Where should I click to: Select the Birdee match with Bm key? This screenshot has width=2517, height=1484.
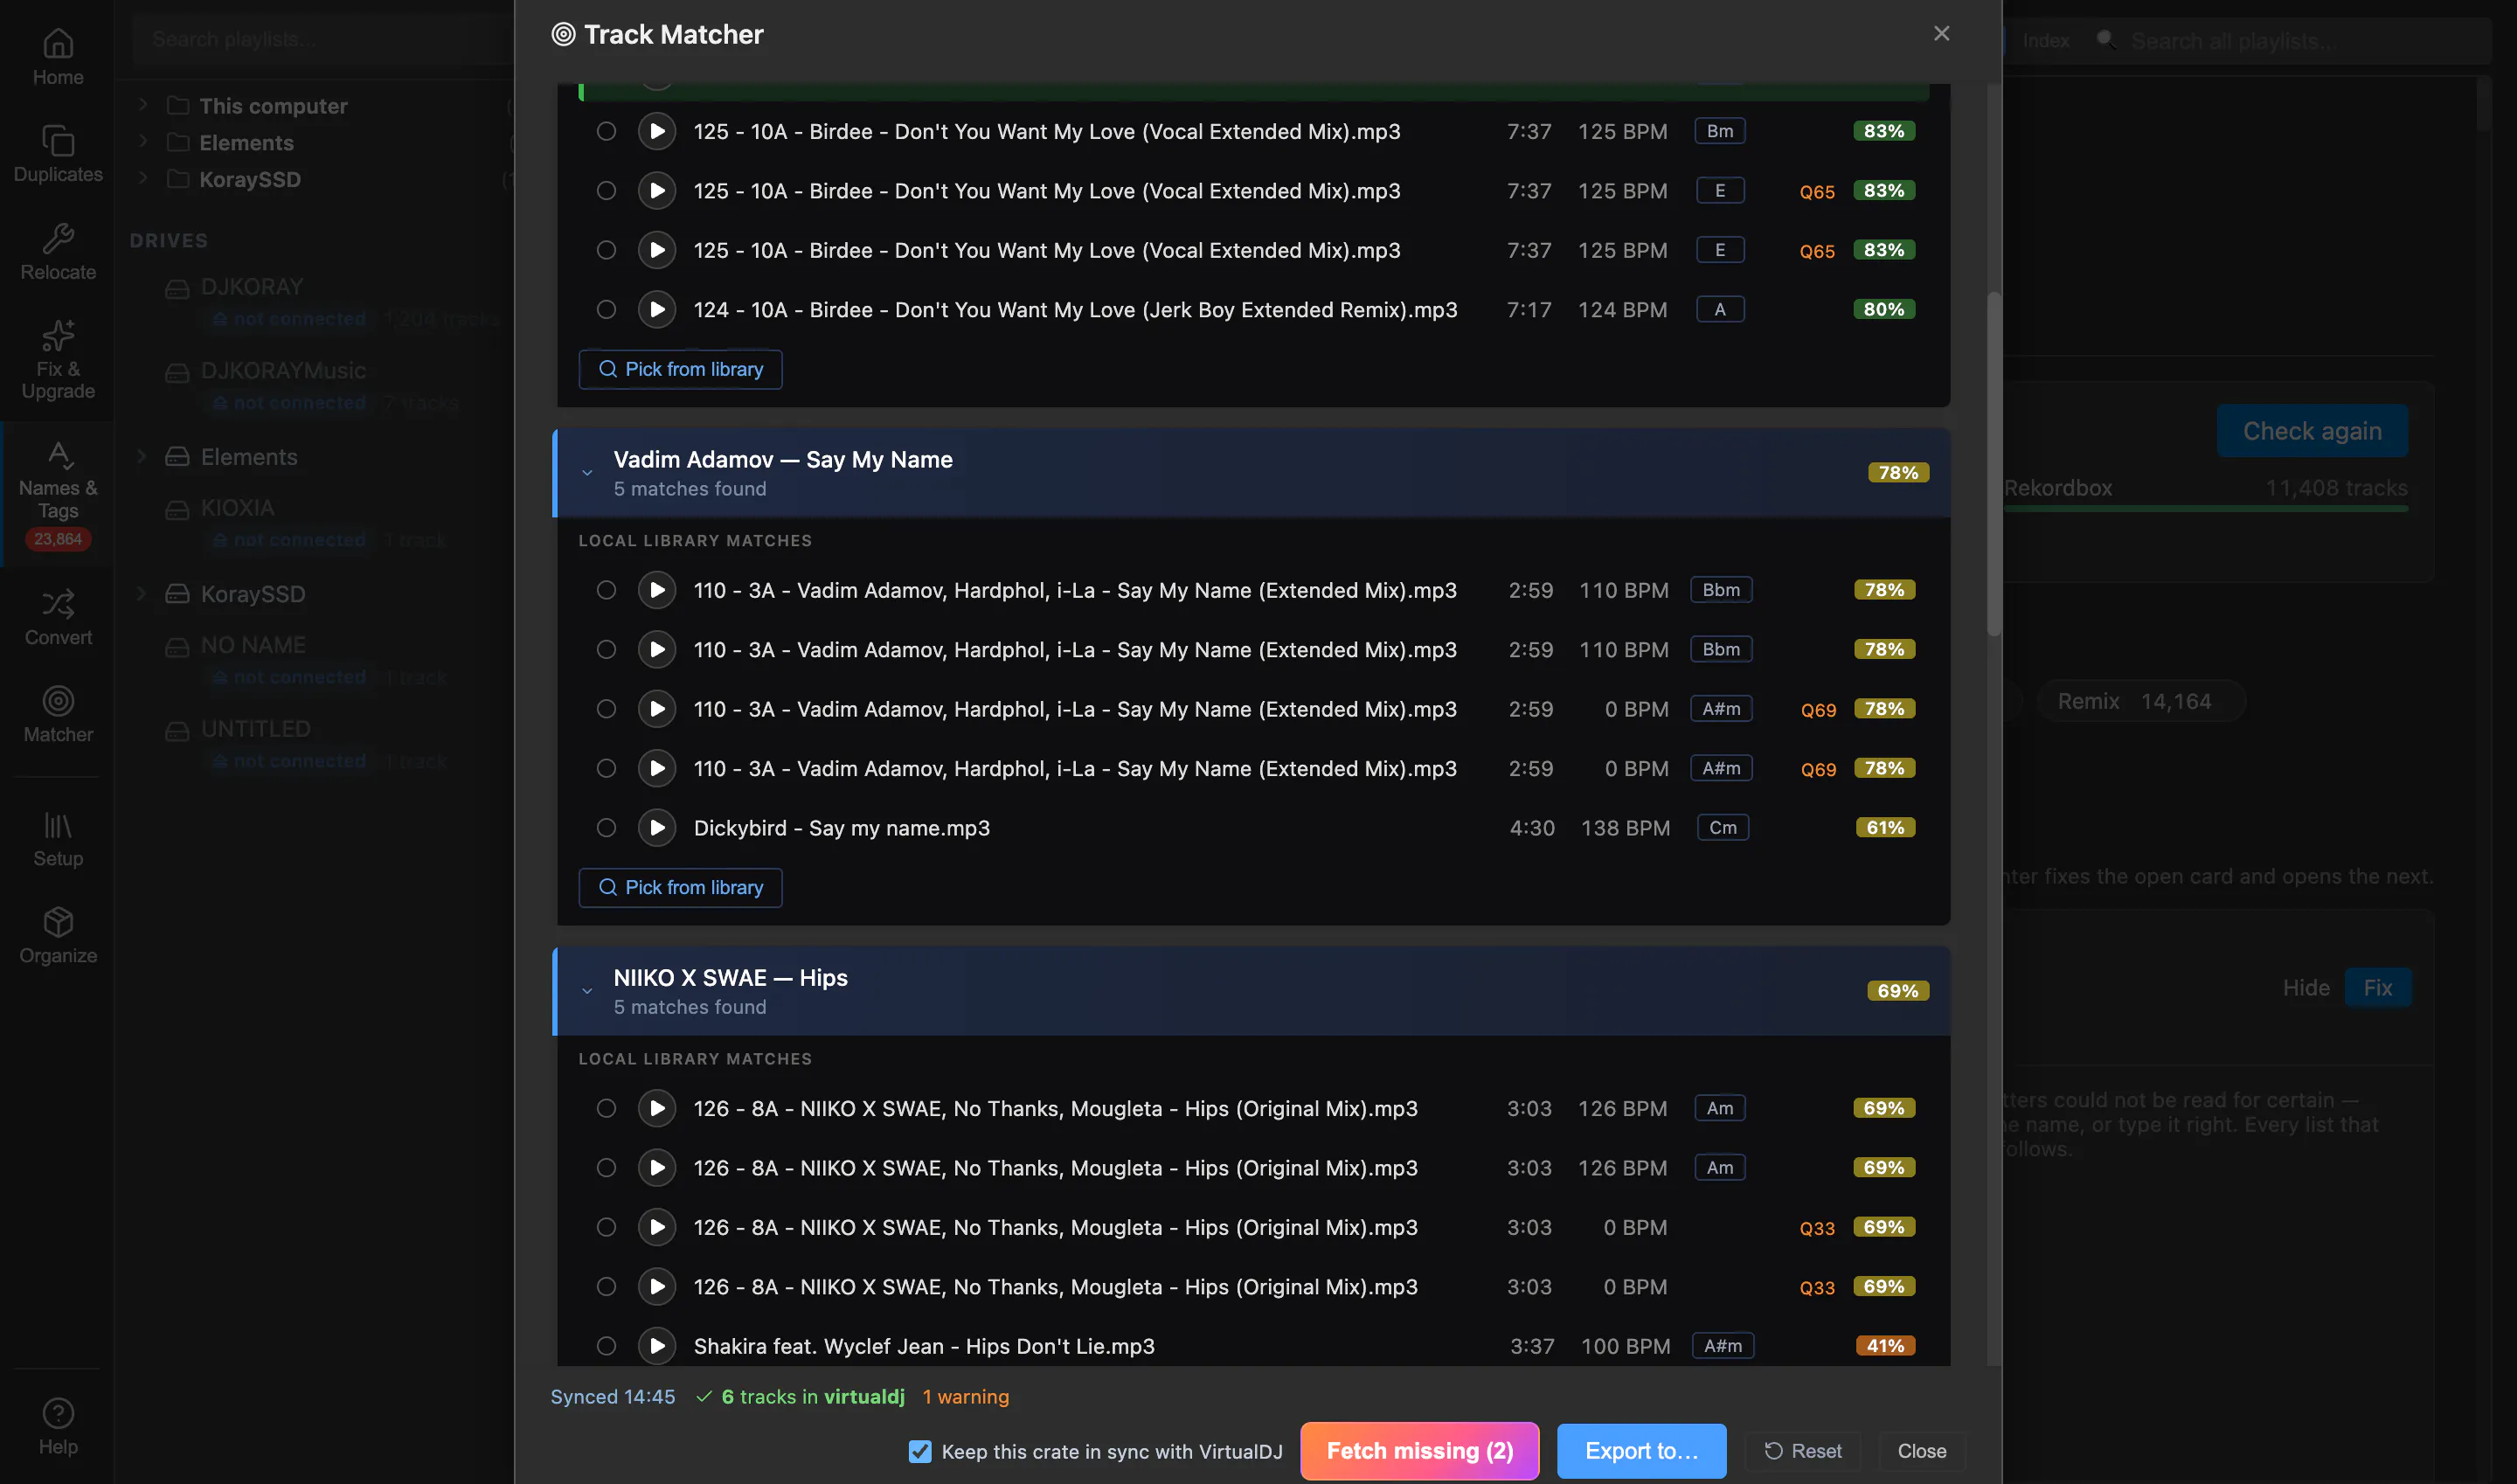coord(606,131)
